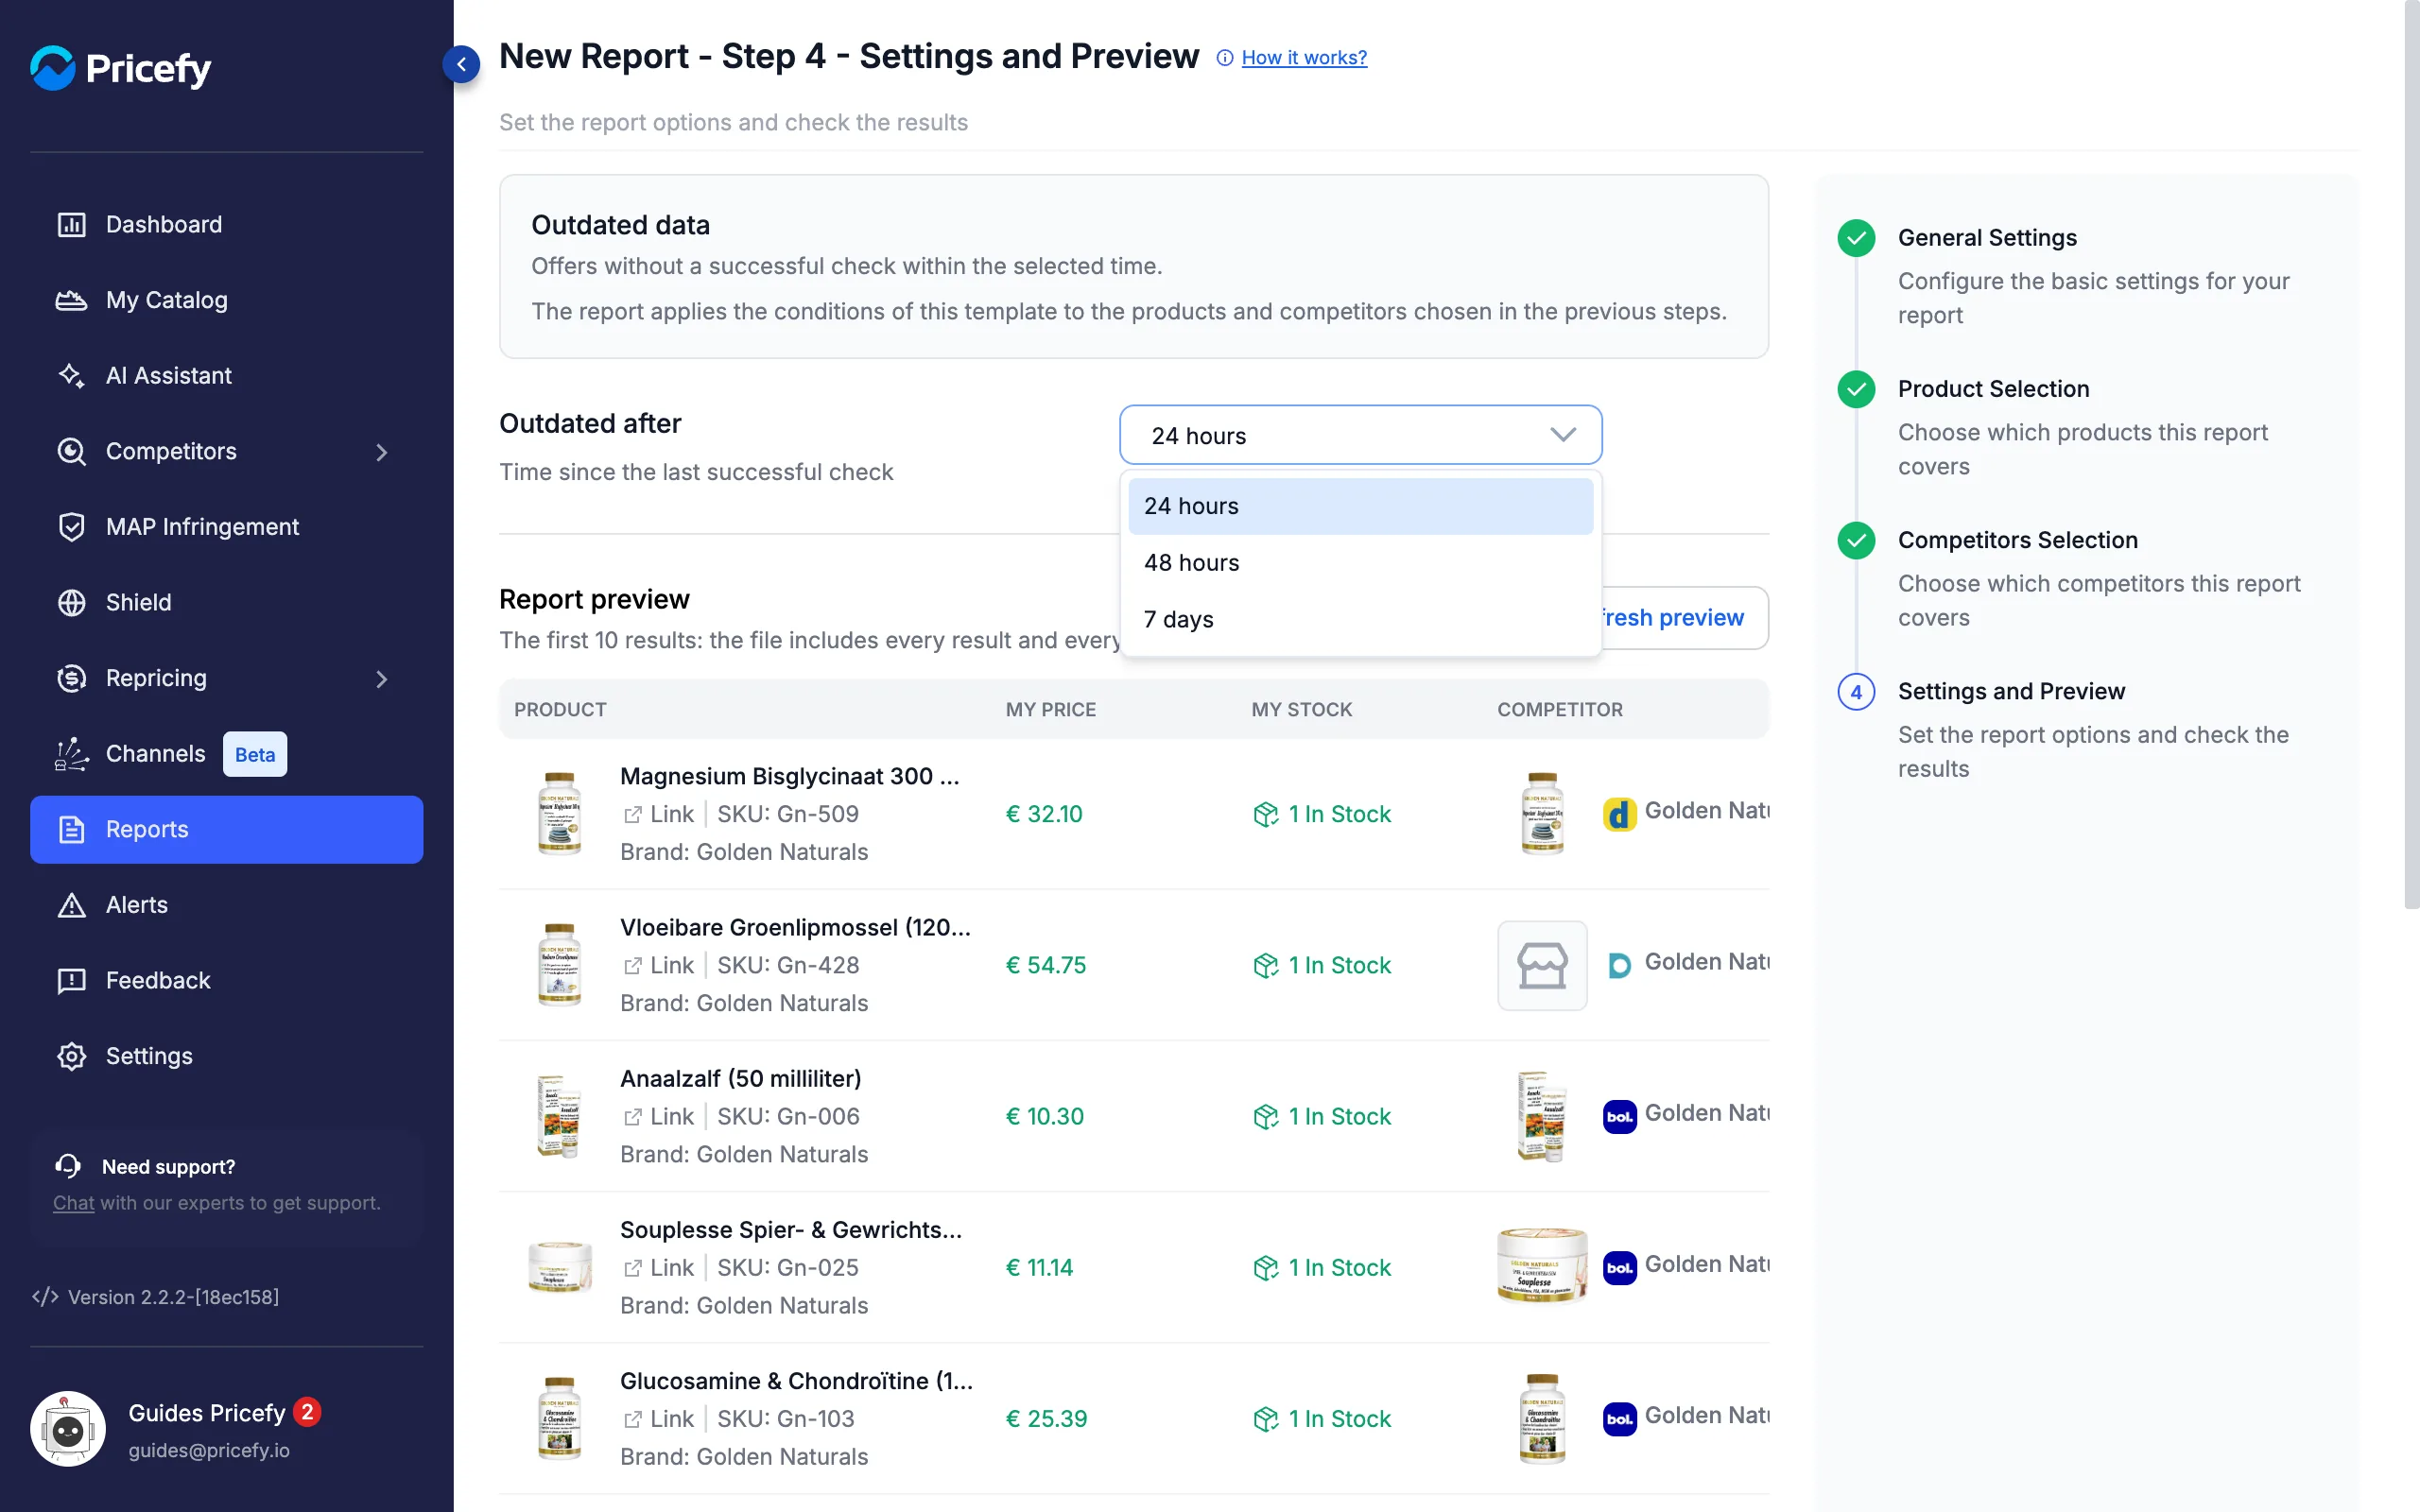Click the Link icon for Anaalzalf product
The image size is (2420, 1512).
pos(632,1117)
